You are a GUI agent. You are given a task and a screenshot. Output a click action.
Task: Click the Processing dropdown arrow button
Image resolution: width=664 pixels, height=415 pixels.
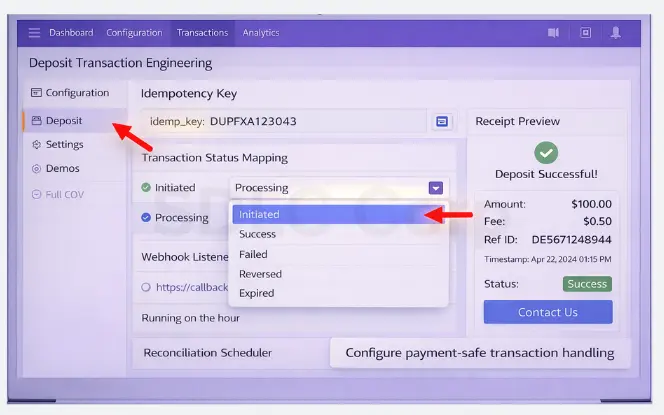[x=436, y=188]
